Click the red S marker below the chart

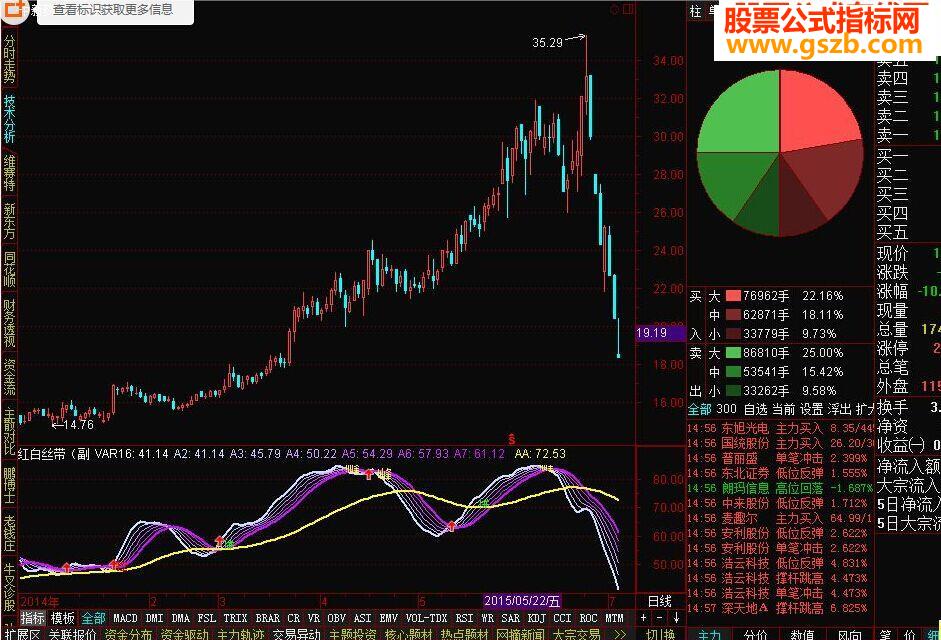pos(511,439)
